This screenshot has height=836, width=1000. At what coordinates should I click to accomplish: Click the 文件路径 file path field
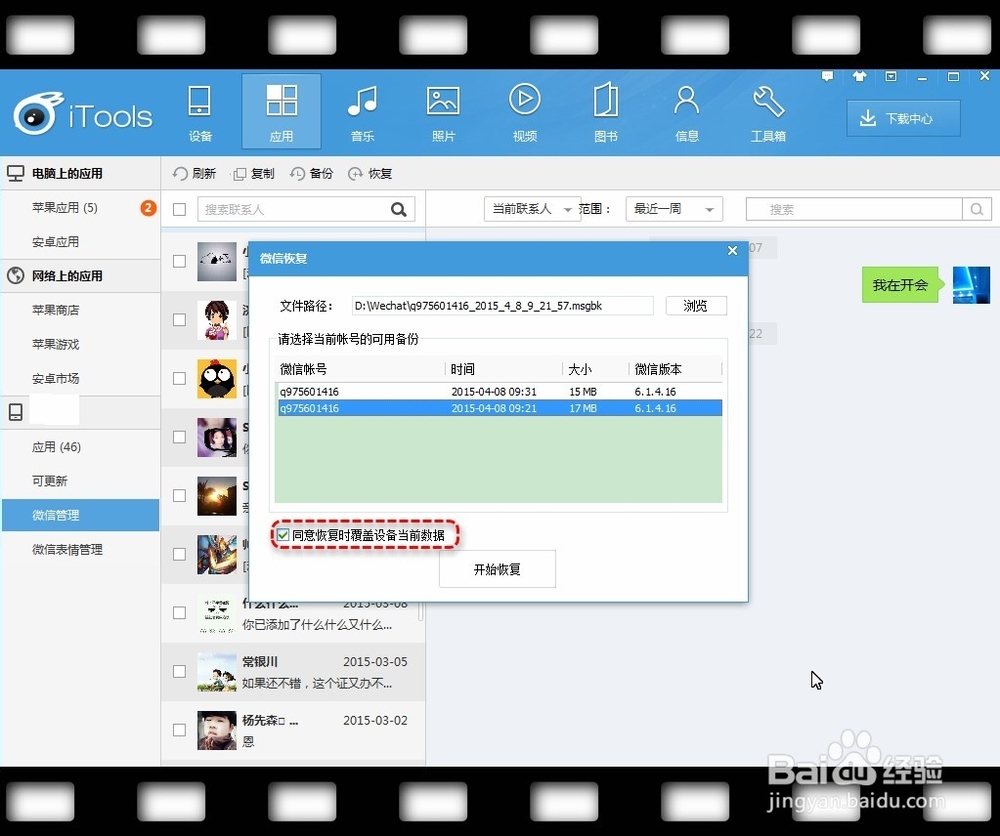pos(503,305)
